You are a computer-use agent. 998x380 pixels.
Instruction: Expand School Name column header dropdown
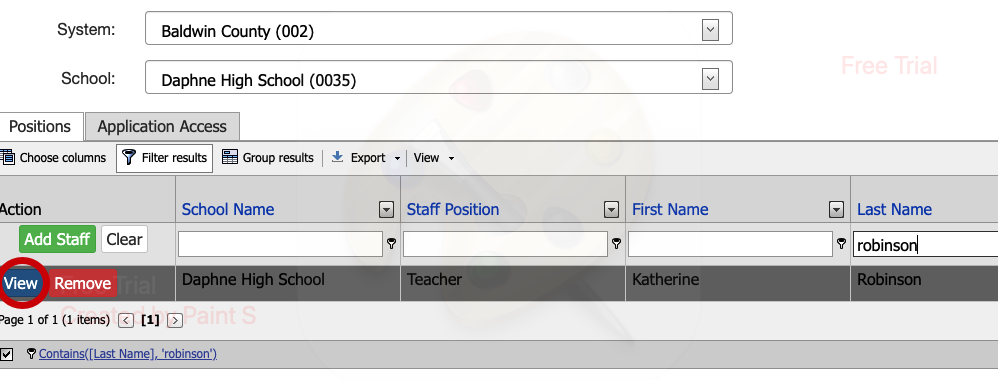tap(386, 209)
